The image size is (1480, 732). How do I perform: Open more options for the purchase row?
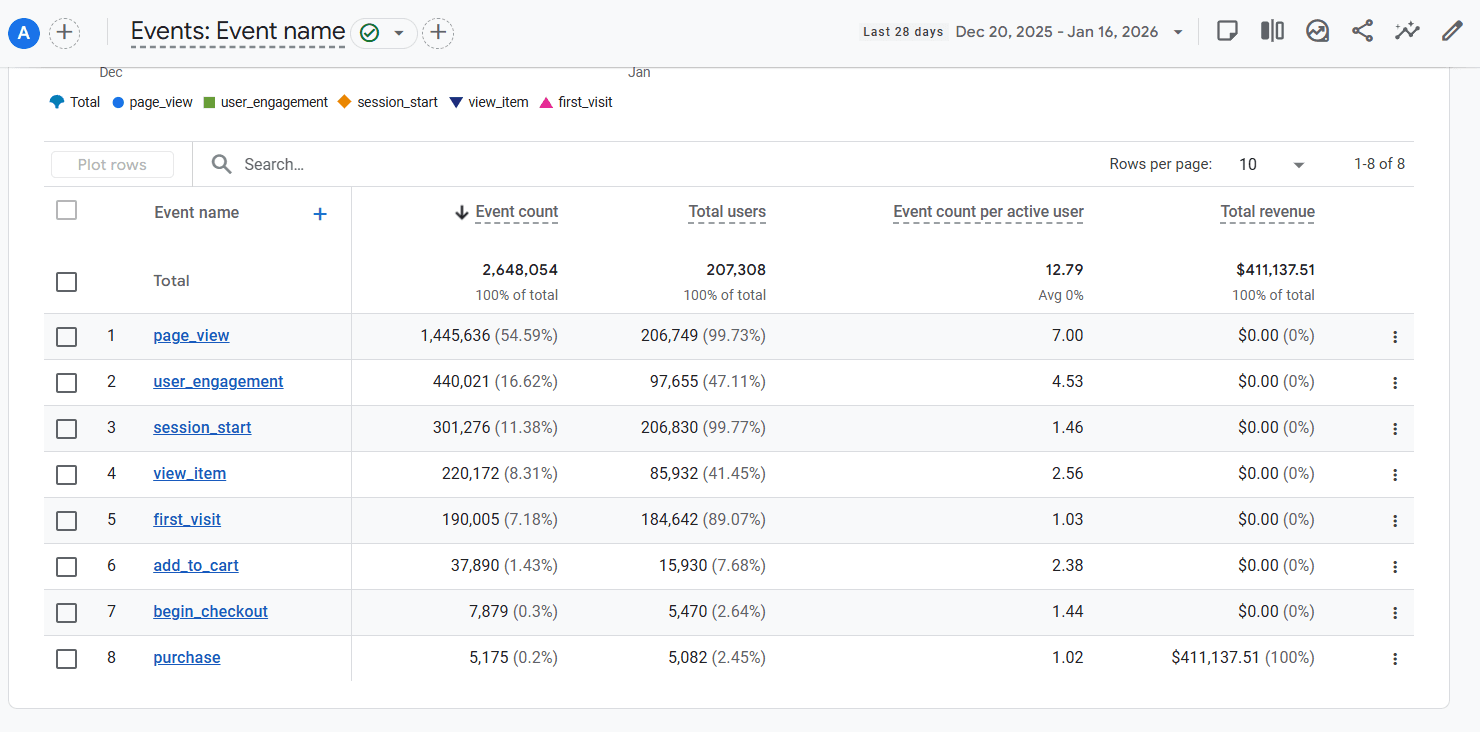[1395, 659]
